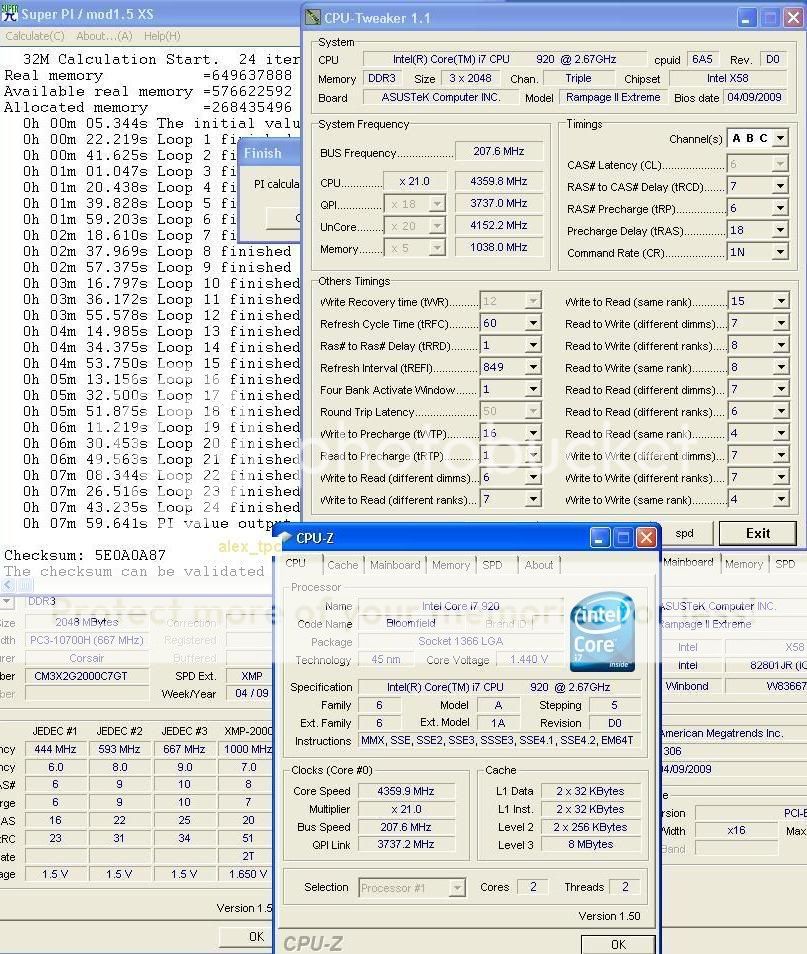Open the About...(A) menu in Super PI
This screenshot has height=954, width=807.
[104, 36]
